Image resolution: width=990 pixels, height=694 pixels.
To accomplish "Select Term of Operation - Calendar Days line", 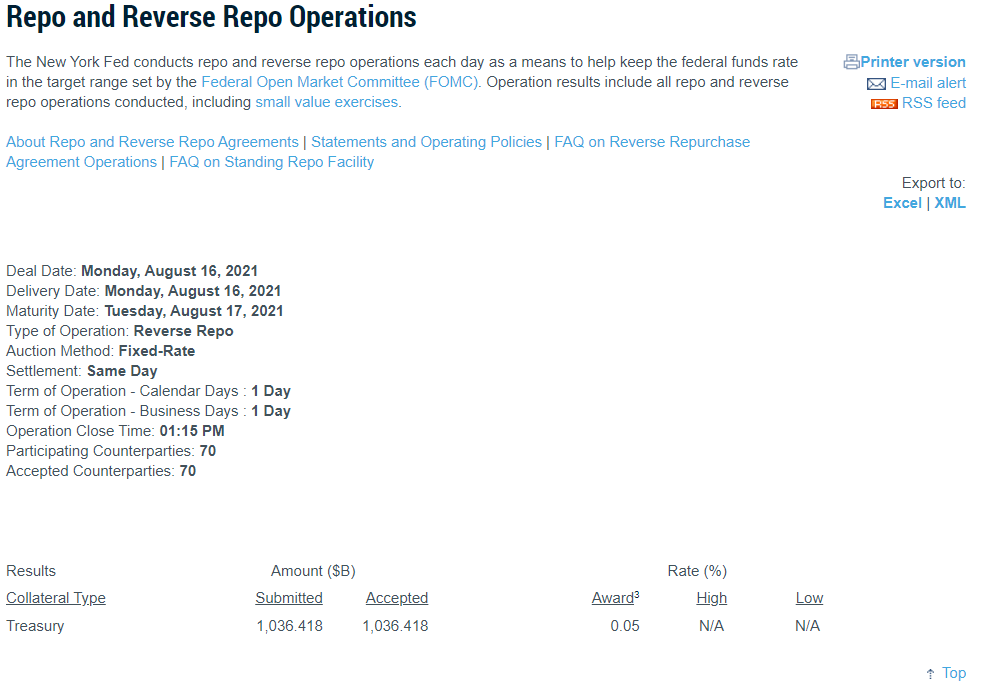I will pyautogui.click(x=148, y=391).
